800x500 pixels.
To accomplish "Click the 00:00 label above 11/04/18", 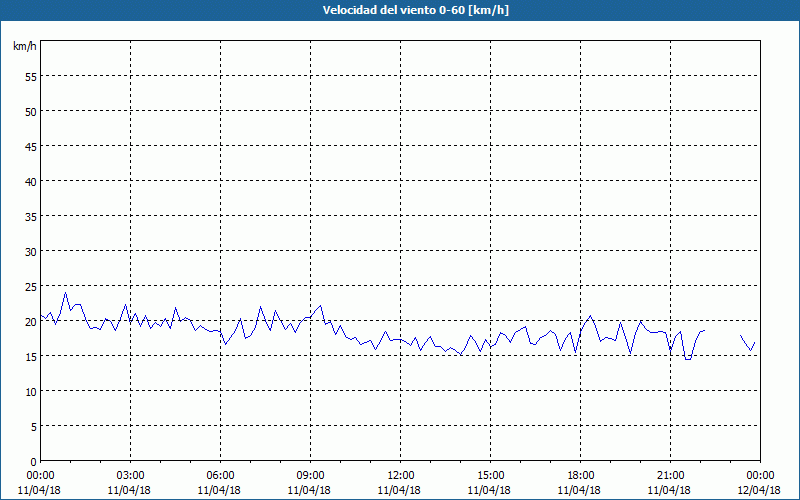I will [40, 476].
